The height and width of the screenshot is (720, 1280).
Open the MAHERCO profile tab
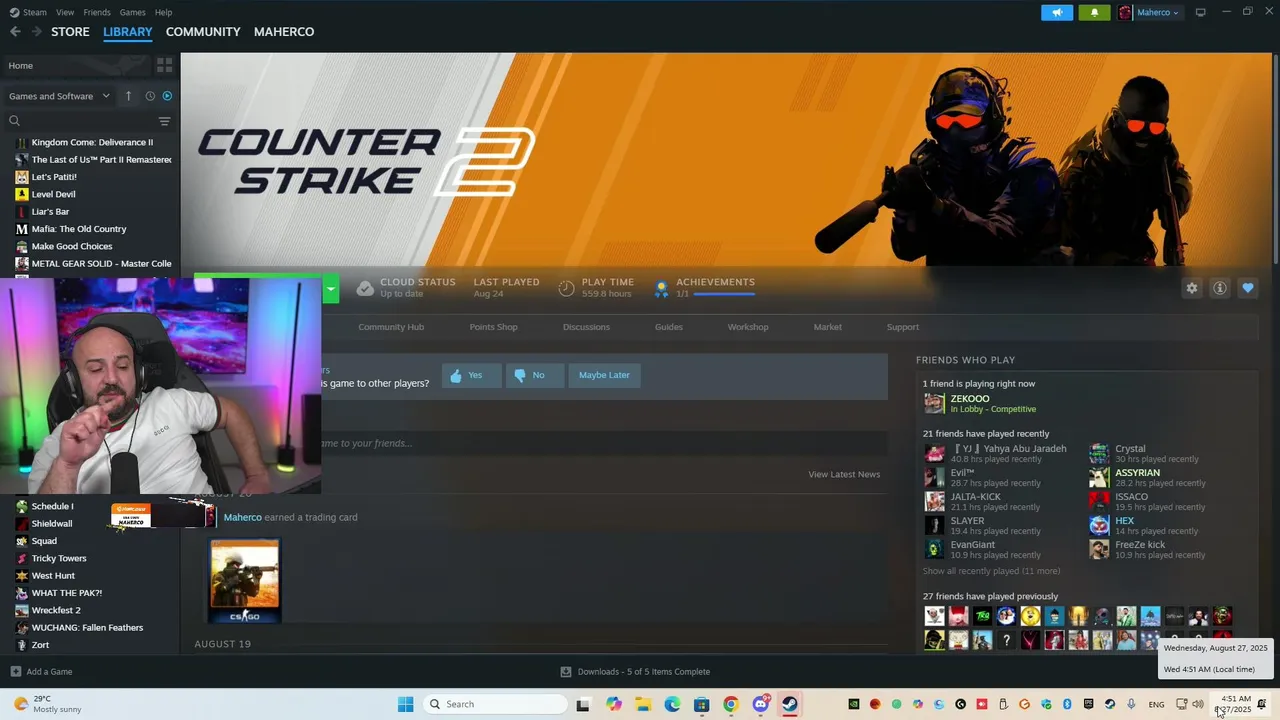click(x=284, y=32)
